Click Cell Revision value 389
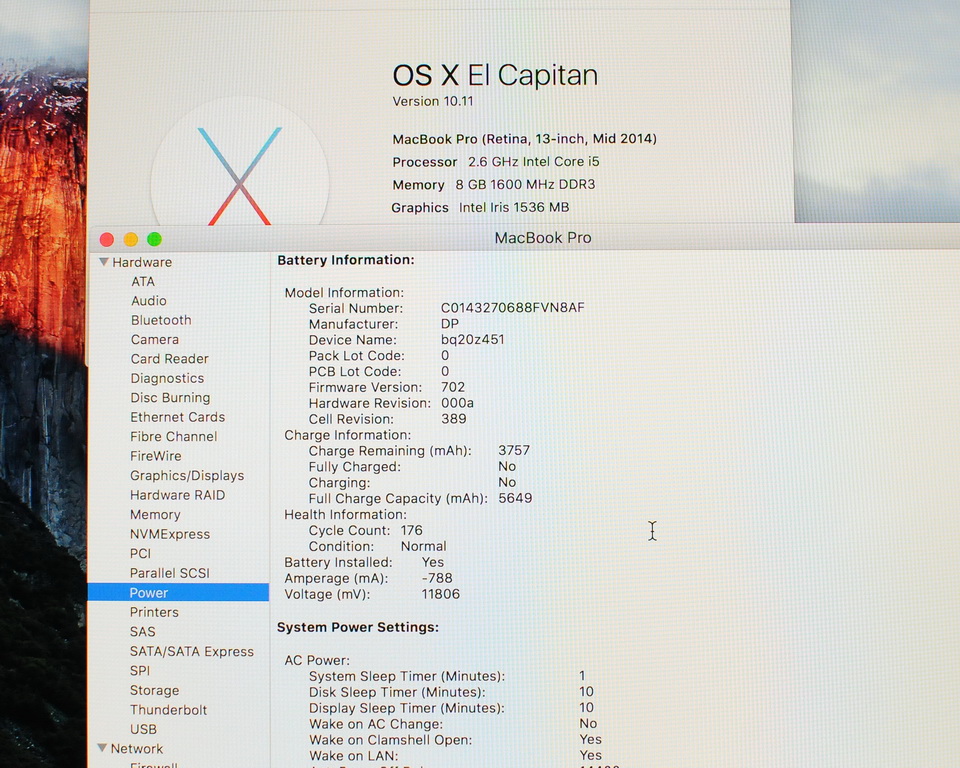The image size is (960, 768). tap(454, 419)
